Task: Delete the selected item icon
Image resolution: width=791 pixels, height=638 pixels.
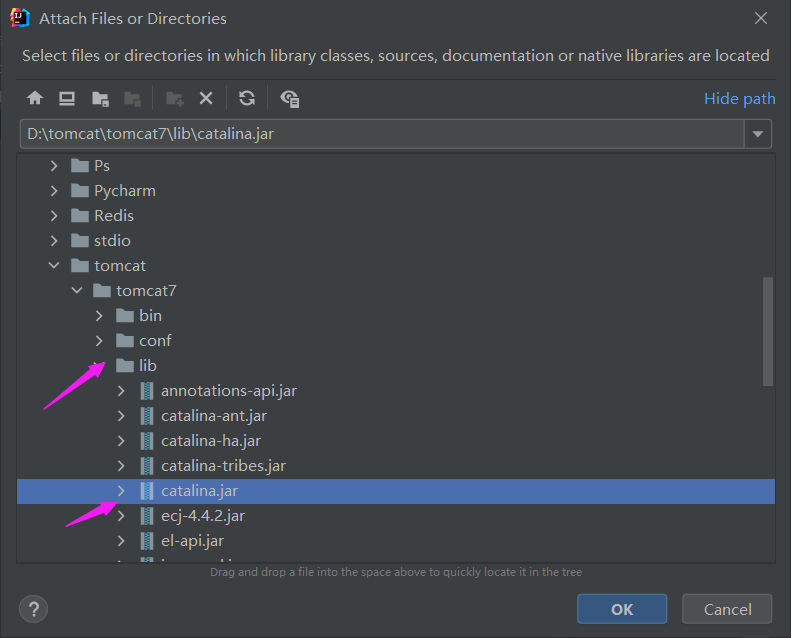Action: [x=206, y=98]
